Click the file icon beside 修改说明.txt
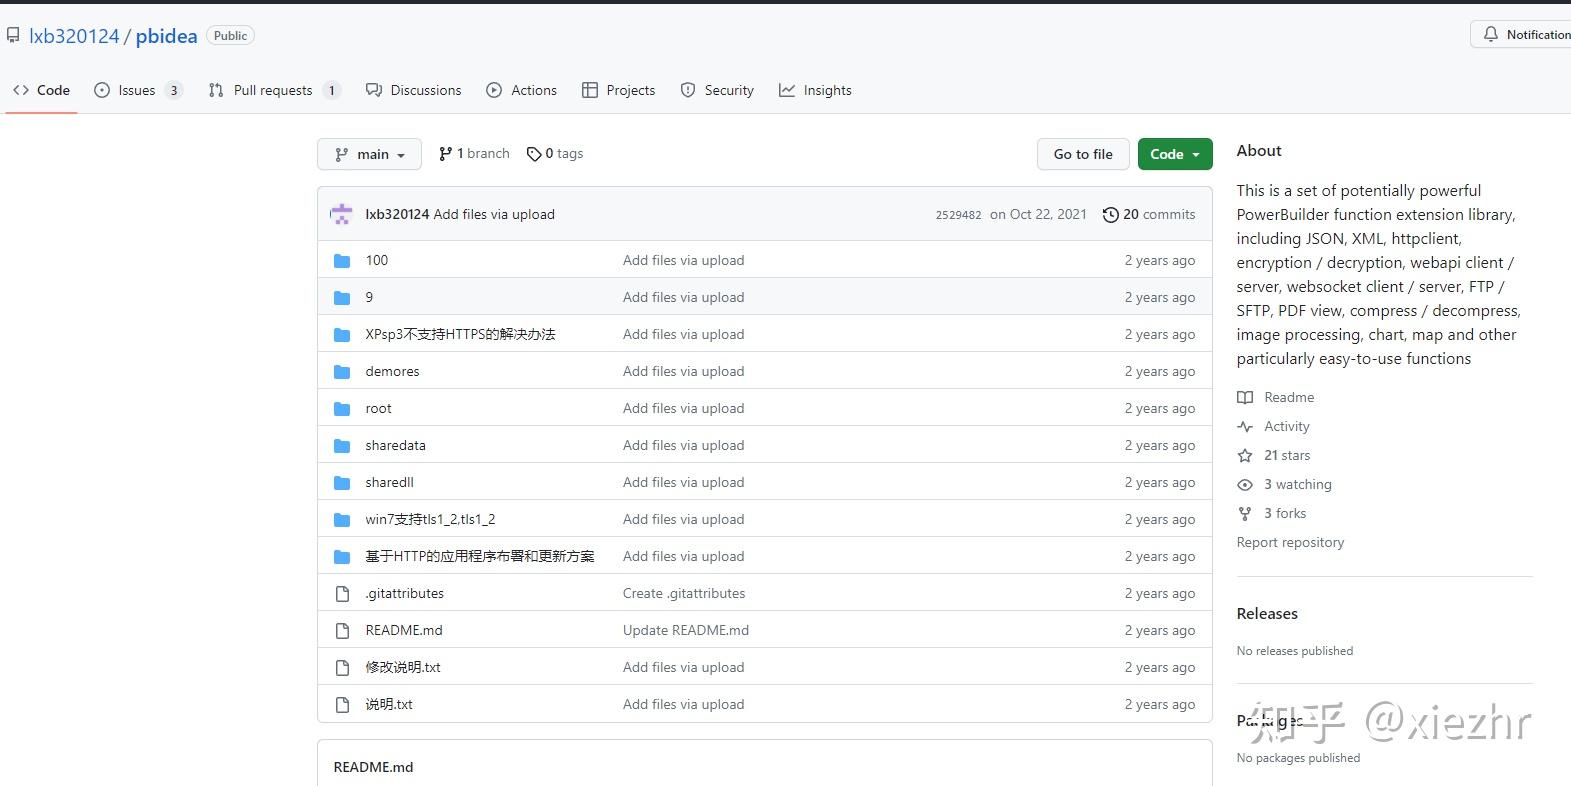Viewport: 1571px width, 786px height. coord(342,667)
